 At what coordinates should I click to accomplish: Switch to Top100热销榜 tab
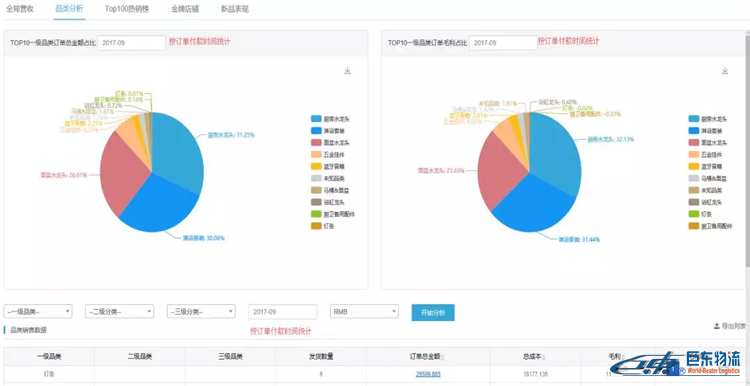[127, 9]
